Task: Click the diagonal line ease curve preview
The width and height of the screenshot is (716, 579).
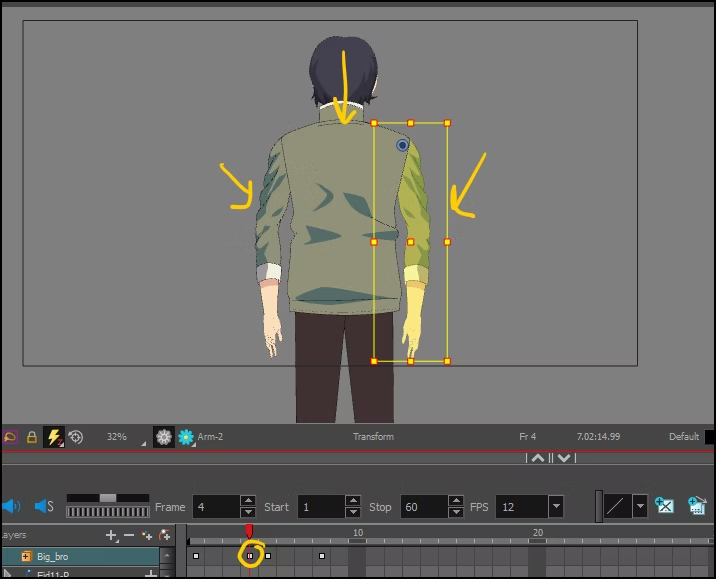Action: 618,506
